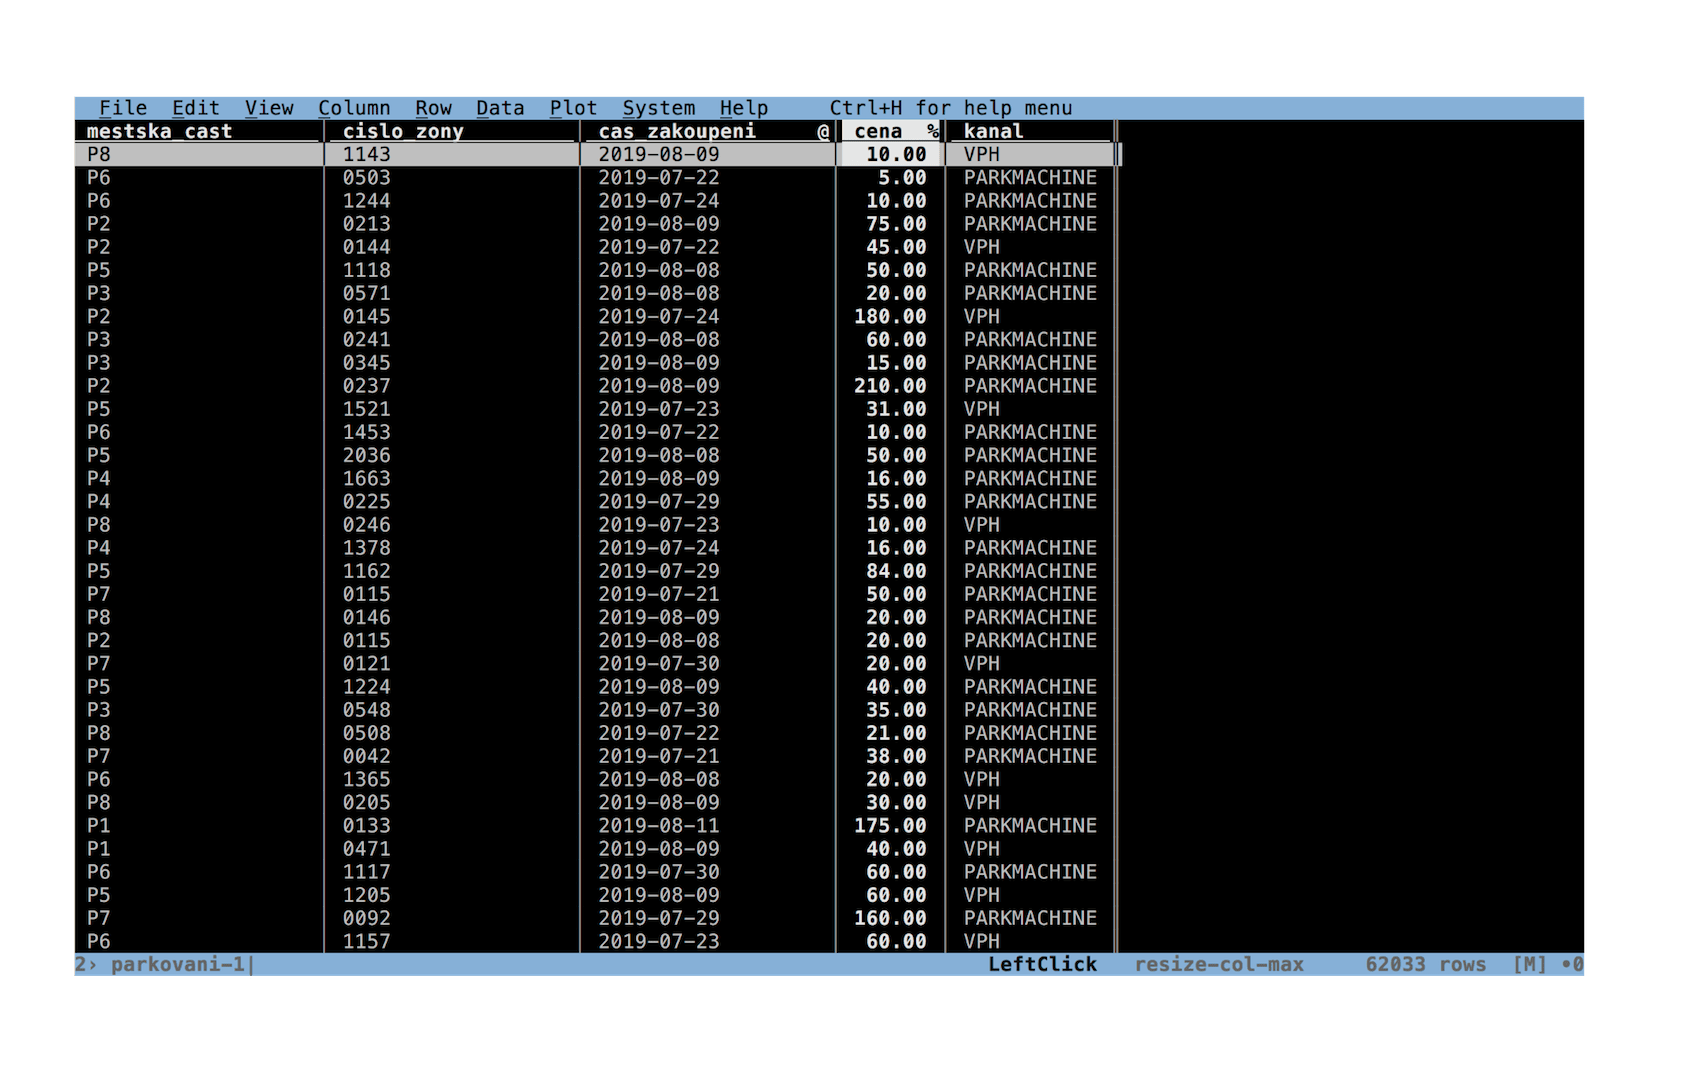Image resolution: width=1690 pixels, height=1080 pixels.
Task: Select the cislo_zony column header
Action: (403, 131)
